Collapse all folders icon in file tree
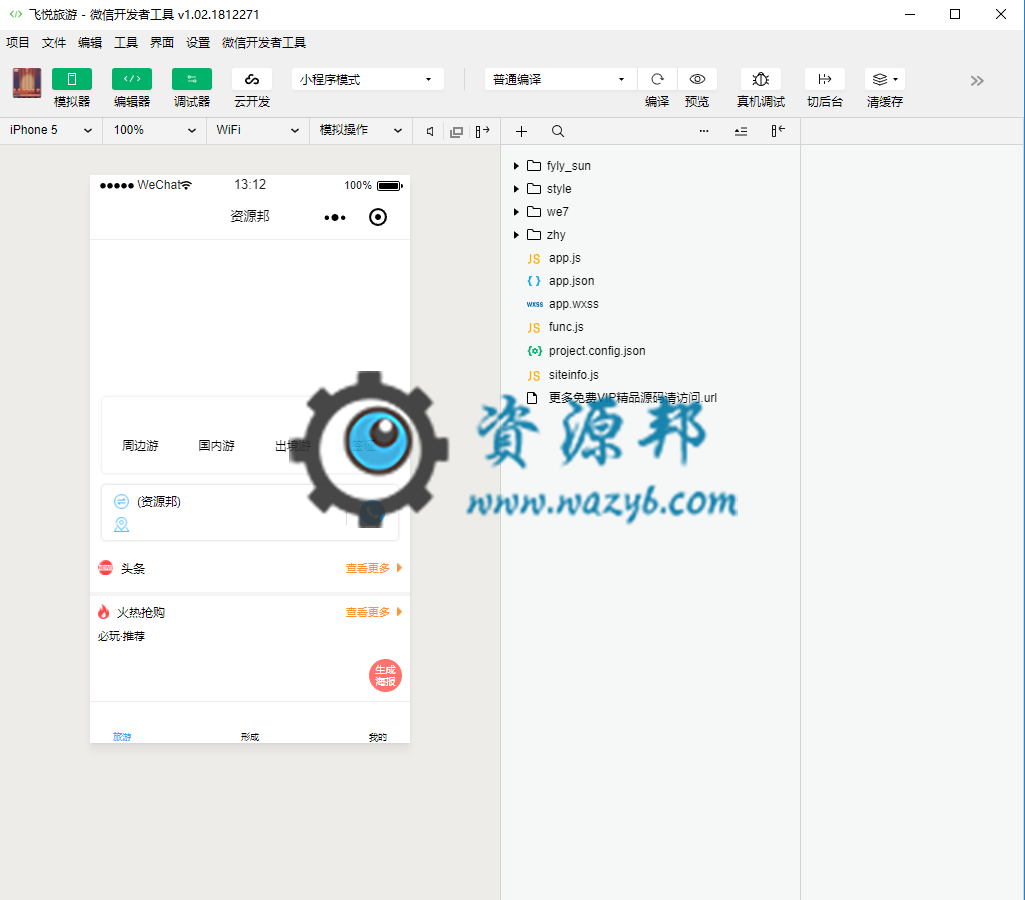Image resolution: width=1025 pixels, height=900 pixels. coord(741,131)
